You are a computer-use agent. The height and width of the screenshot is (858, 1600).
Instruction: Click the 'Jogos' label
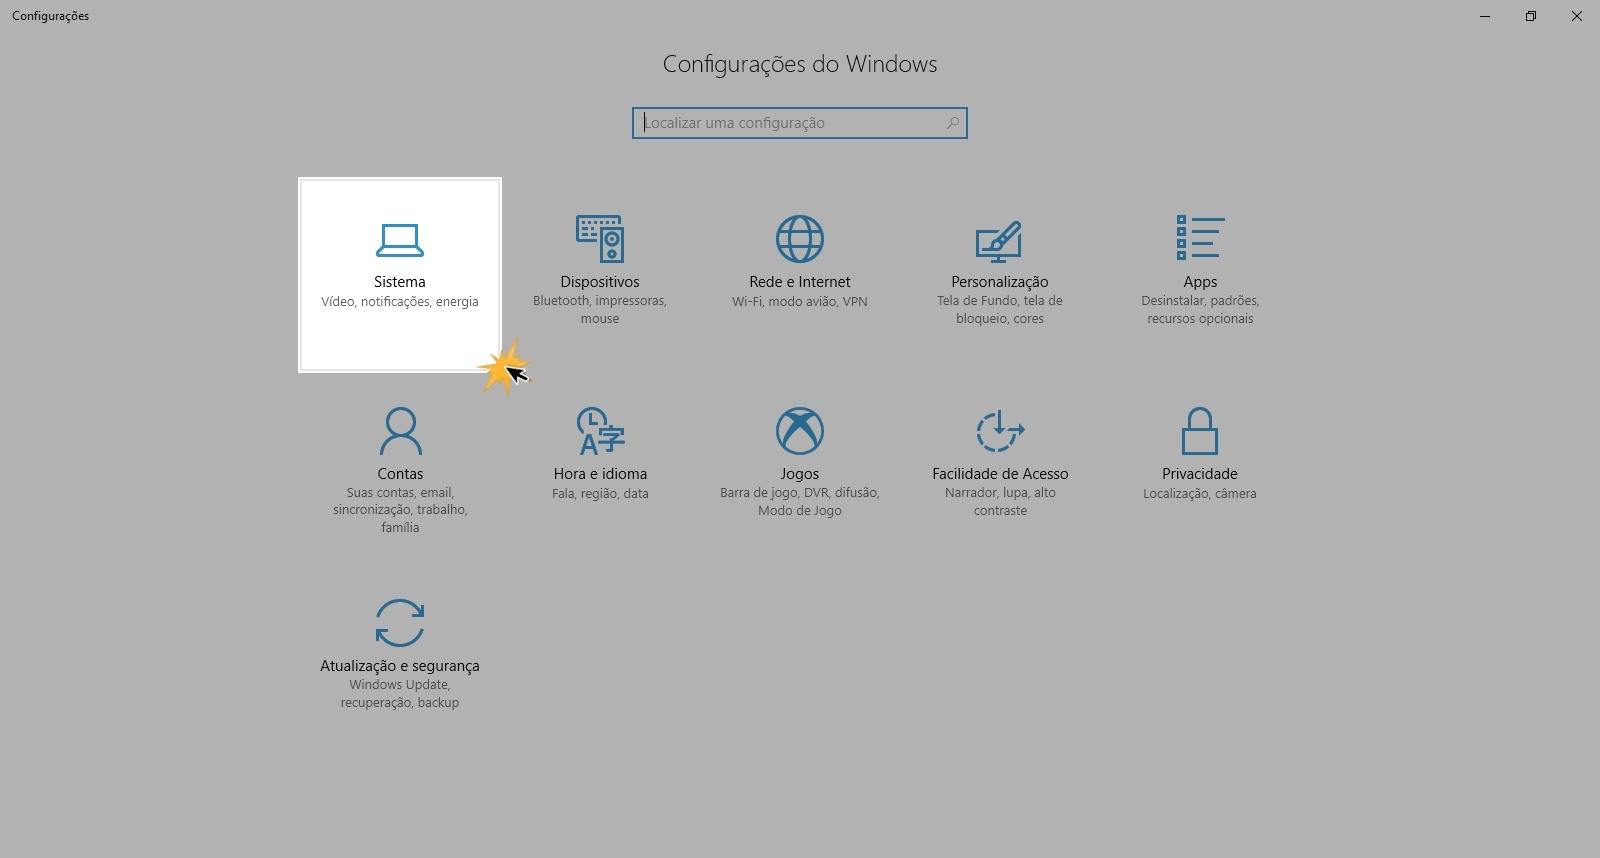pyautogui.click(x=800, y=474)
